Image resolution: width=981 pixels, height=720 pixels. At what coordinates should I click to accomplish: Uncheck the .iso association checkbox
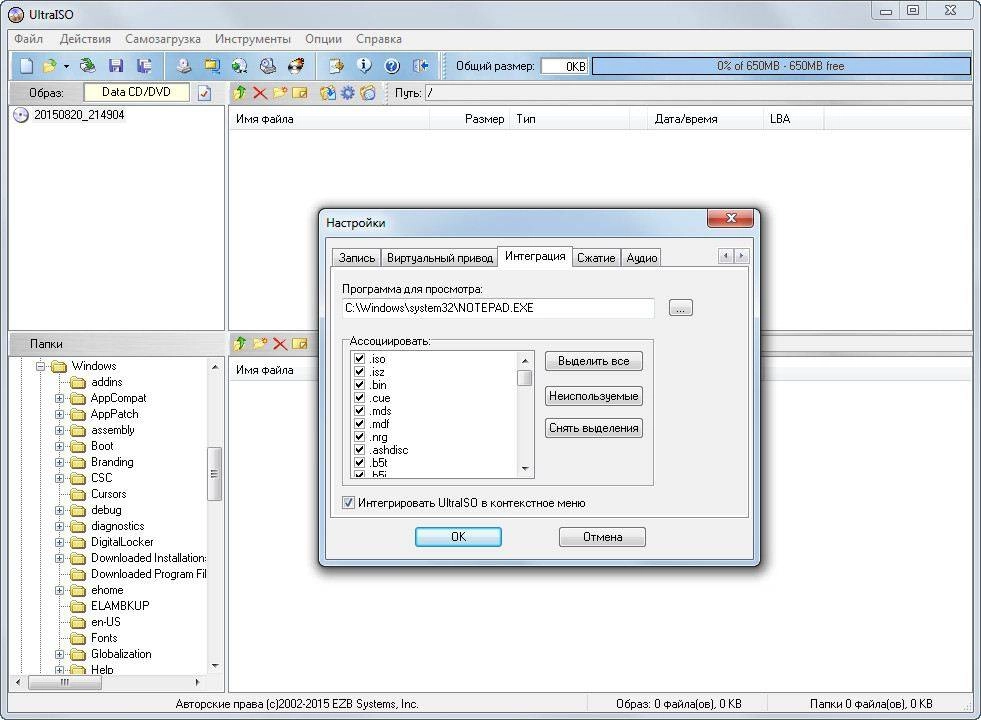click(360, 358)
